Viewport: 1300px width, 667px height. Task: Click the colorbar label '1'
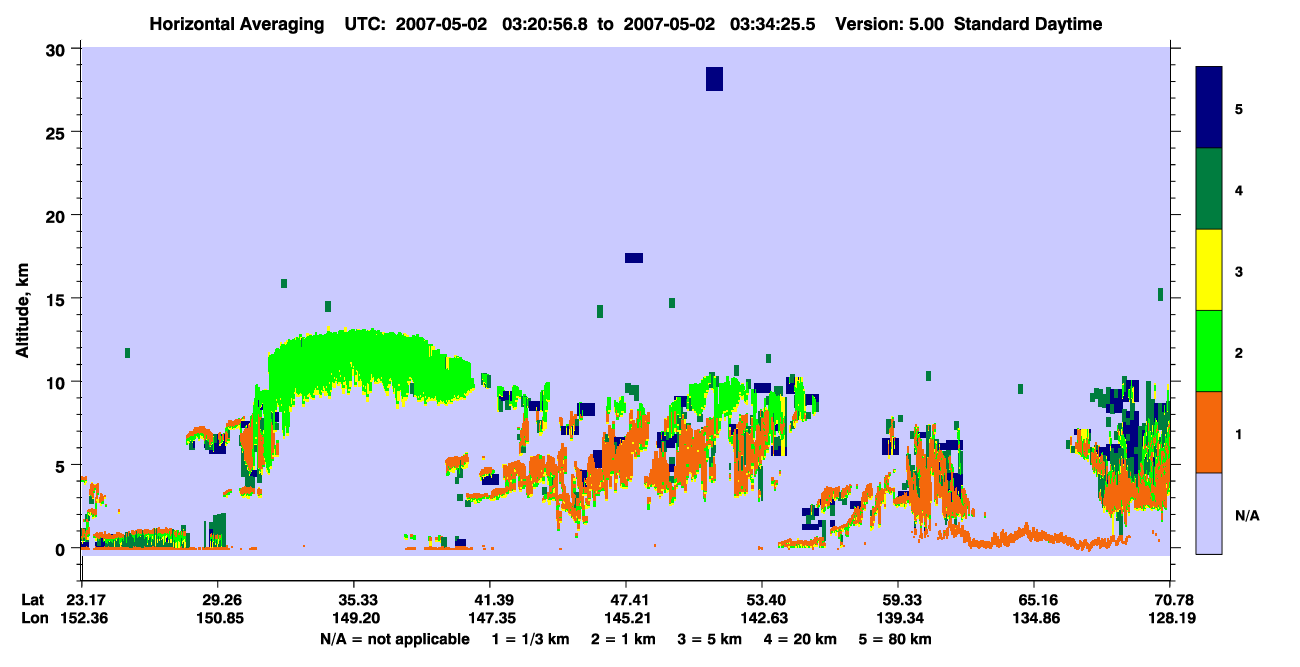(1239, 434)
